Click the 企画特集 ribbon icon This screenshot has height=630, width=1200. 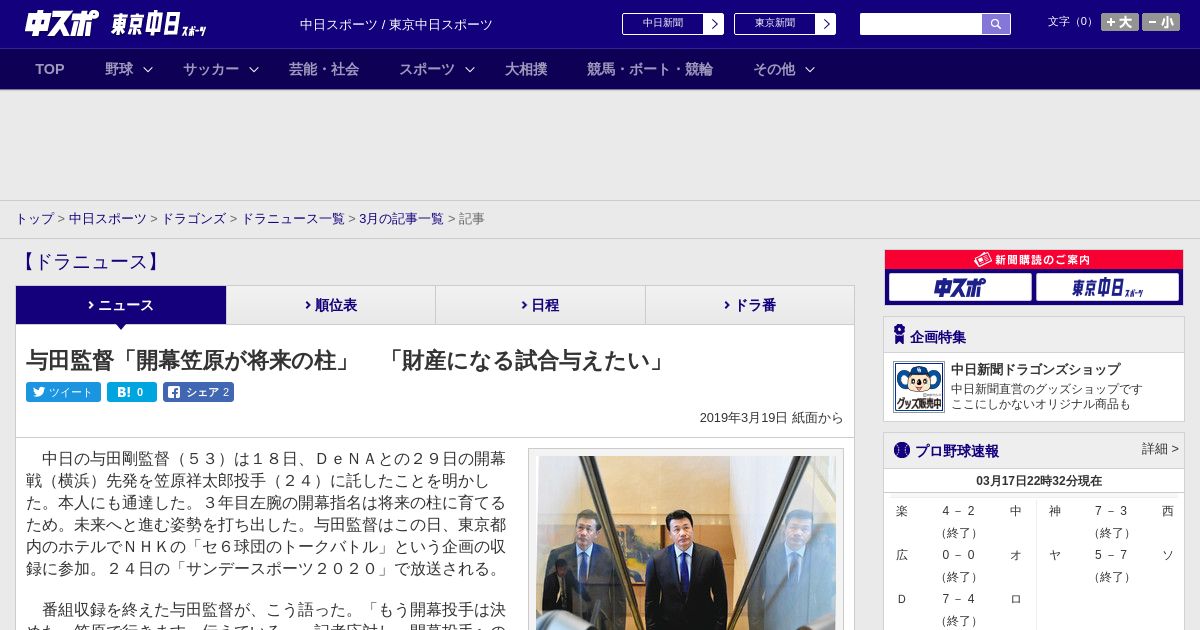coord(899,335)
